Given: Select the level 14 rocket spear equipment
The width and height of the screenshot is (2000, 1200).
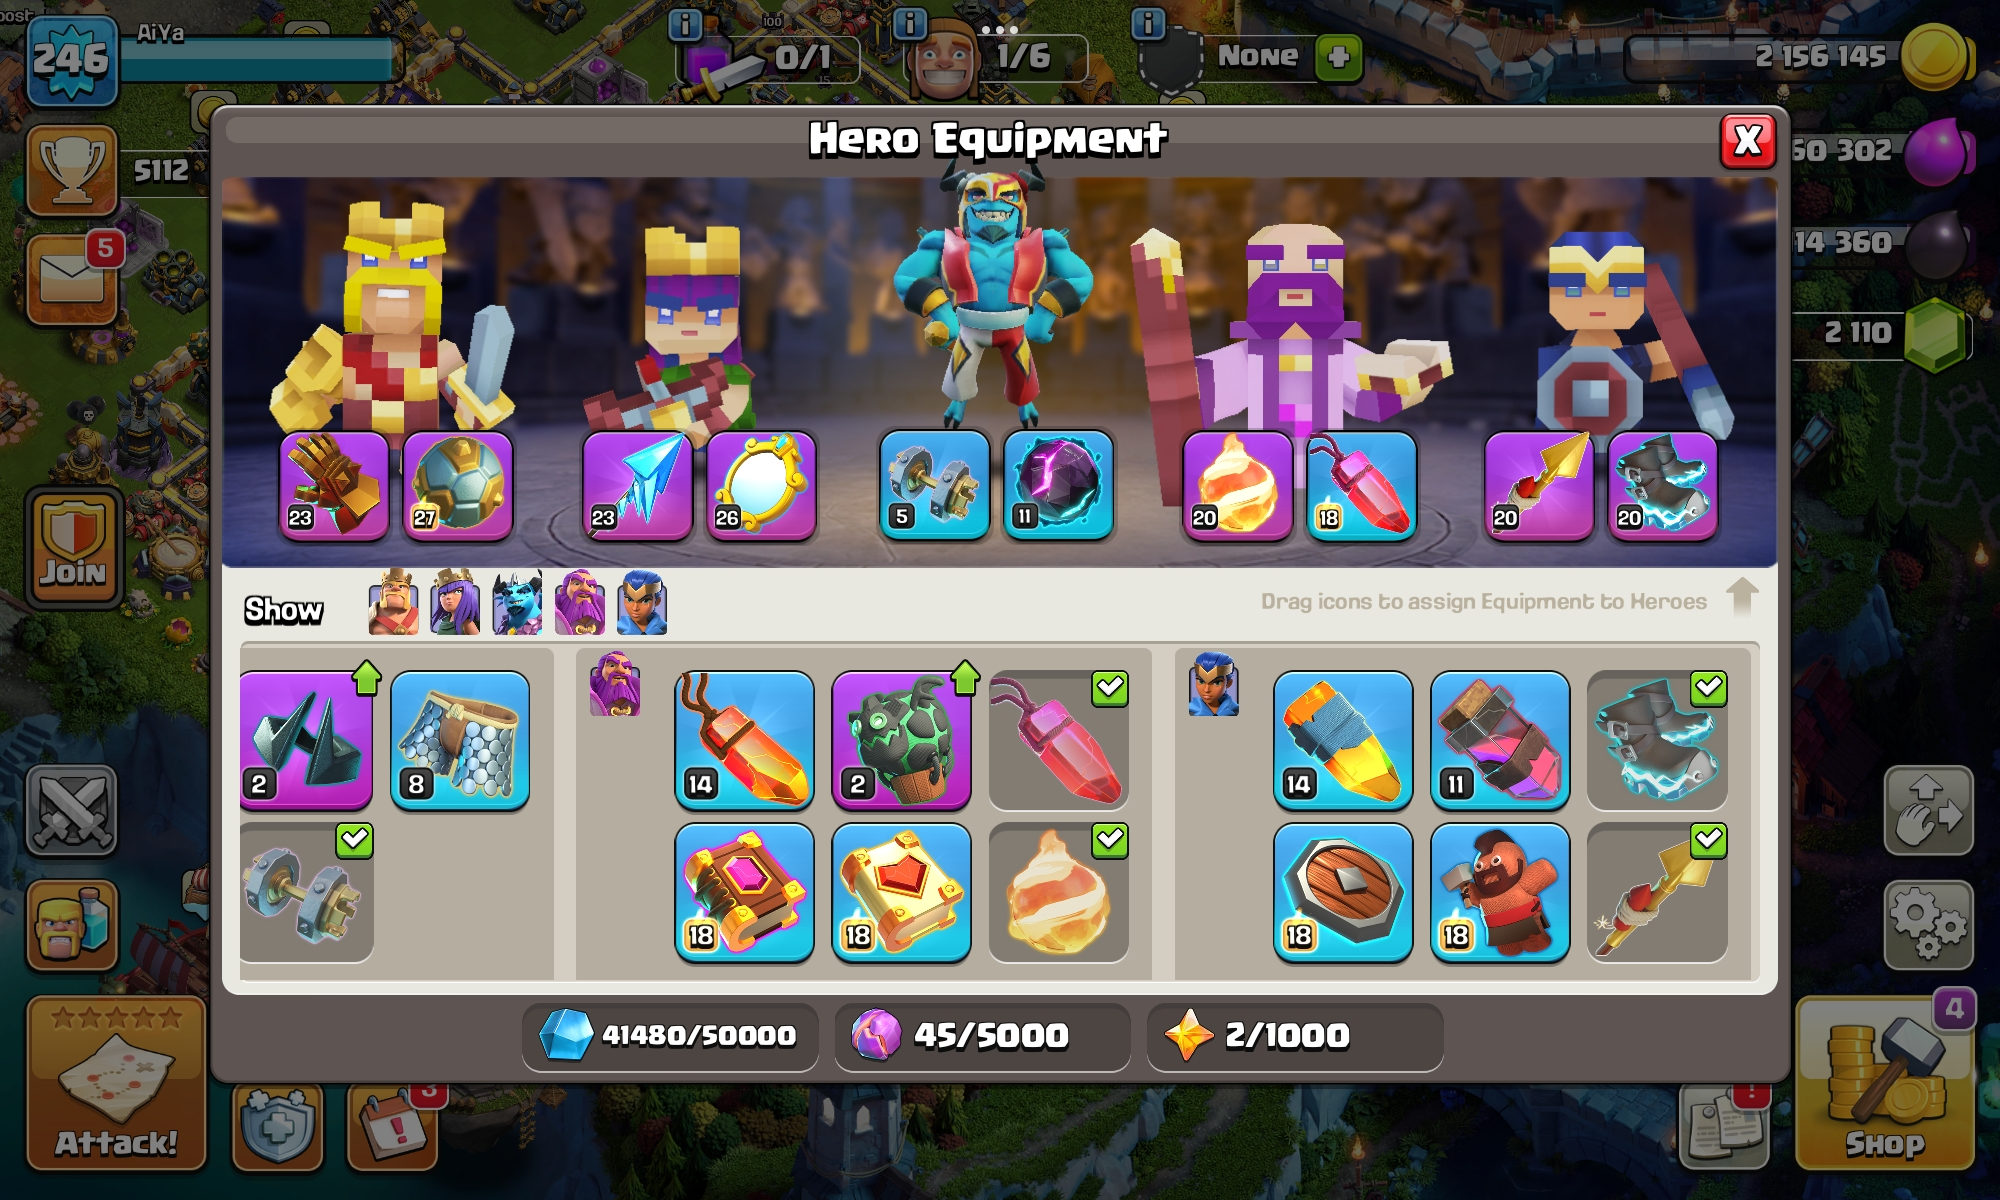Looking at the screenshot, I should [x=1342, y=741].
